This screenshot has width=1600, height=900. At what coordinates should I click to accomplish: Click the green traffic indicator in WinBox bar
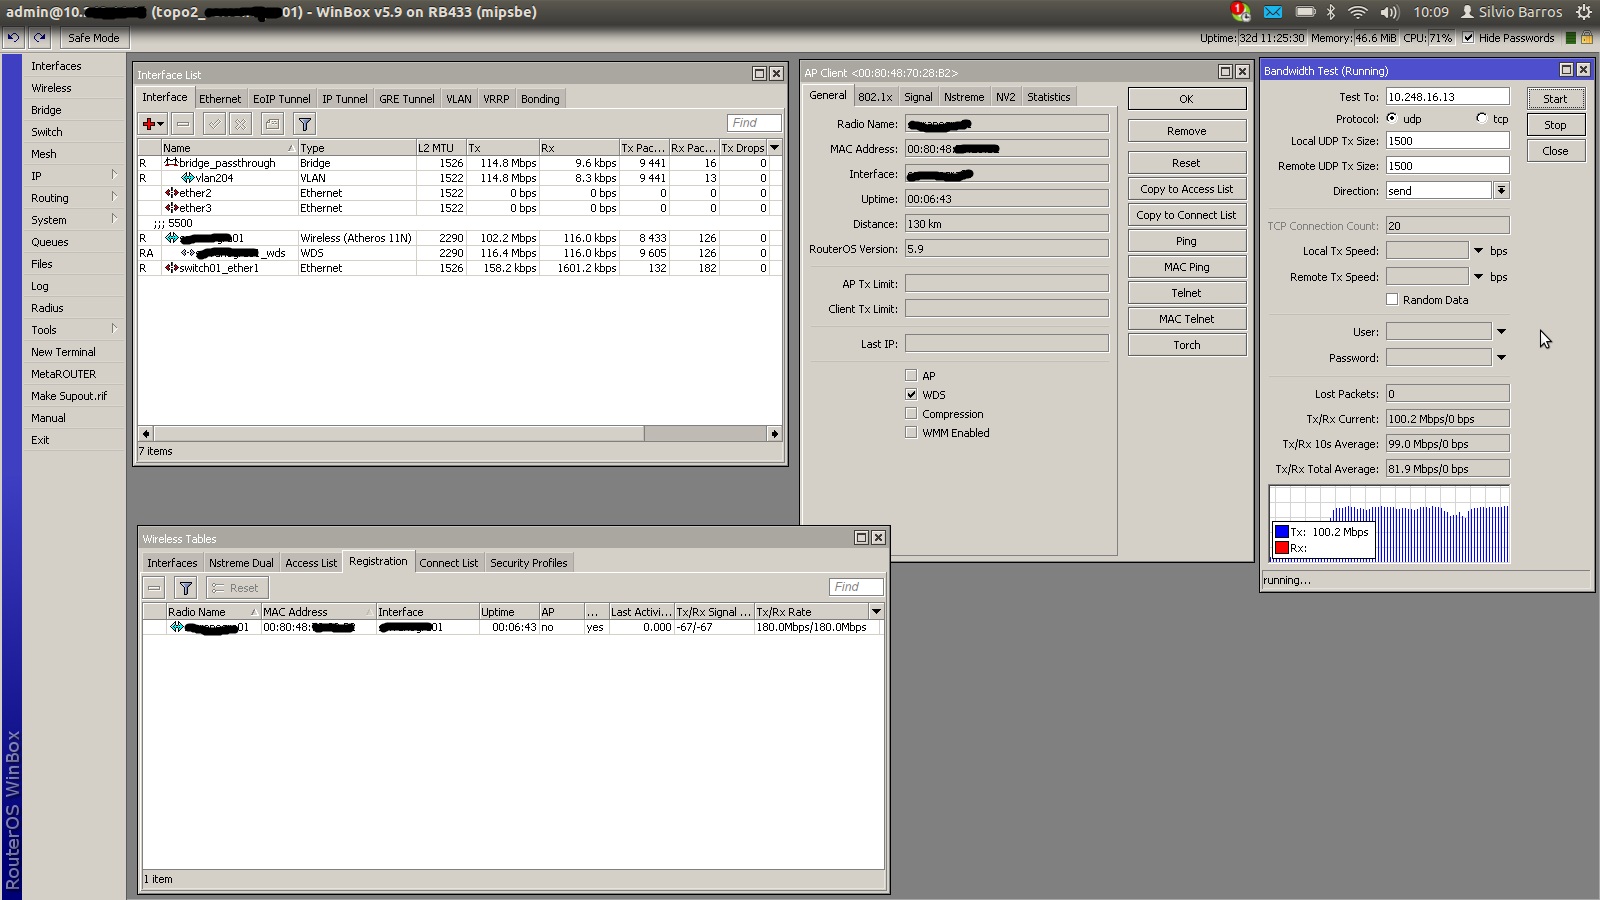(1571, 38)
